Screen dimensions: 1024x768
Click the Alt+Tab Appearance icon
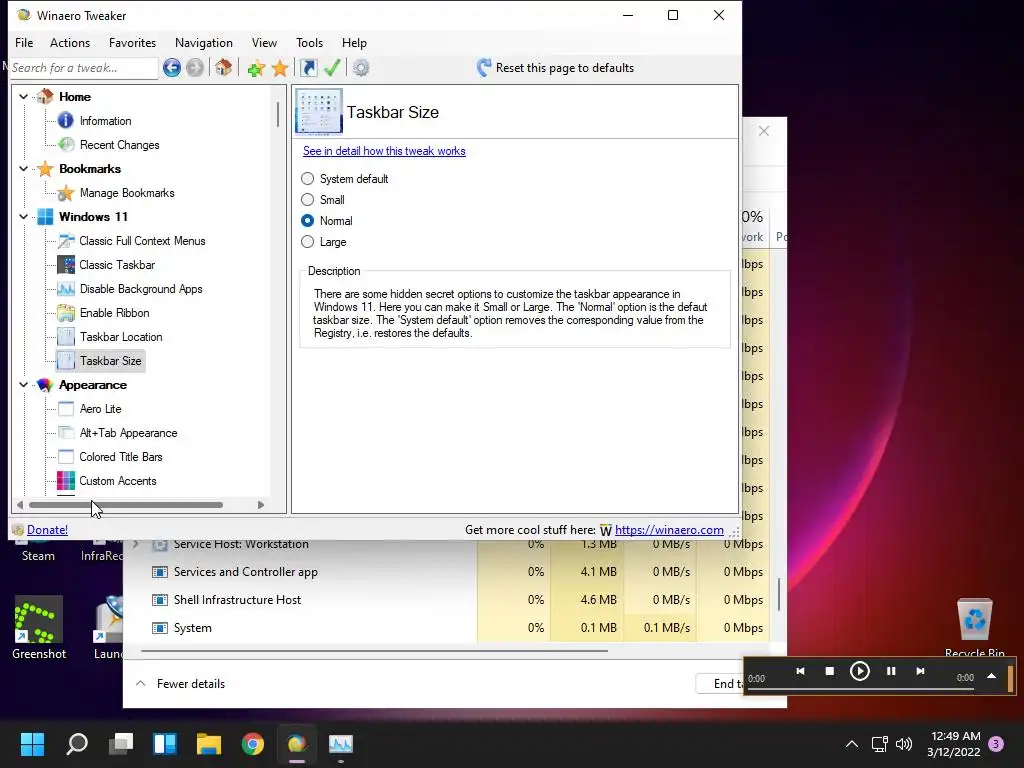pos(66,432)
